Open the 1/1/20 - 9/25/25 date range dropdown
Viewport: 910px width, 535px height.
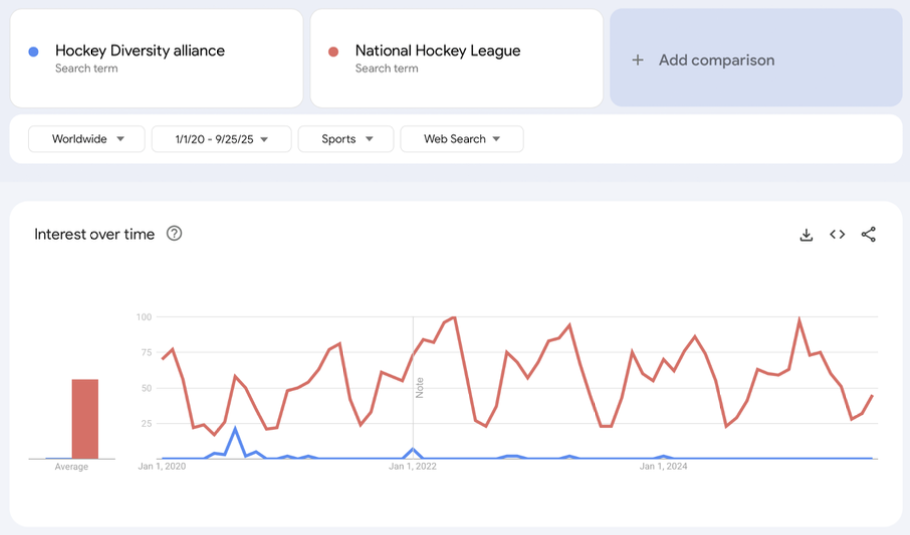pyautogui.click(x=221, y=139)
